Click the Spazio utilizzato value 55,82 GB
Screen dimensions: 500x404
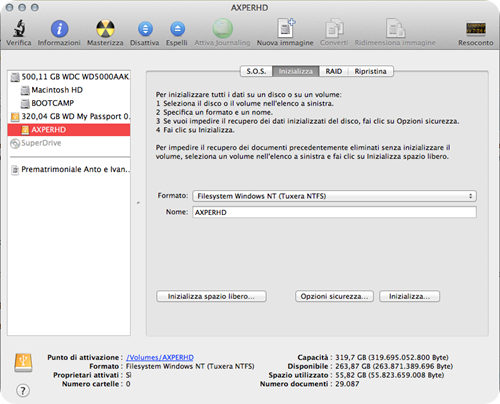click(390, 375)
